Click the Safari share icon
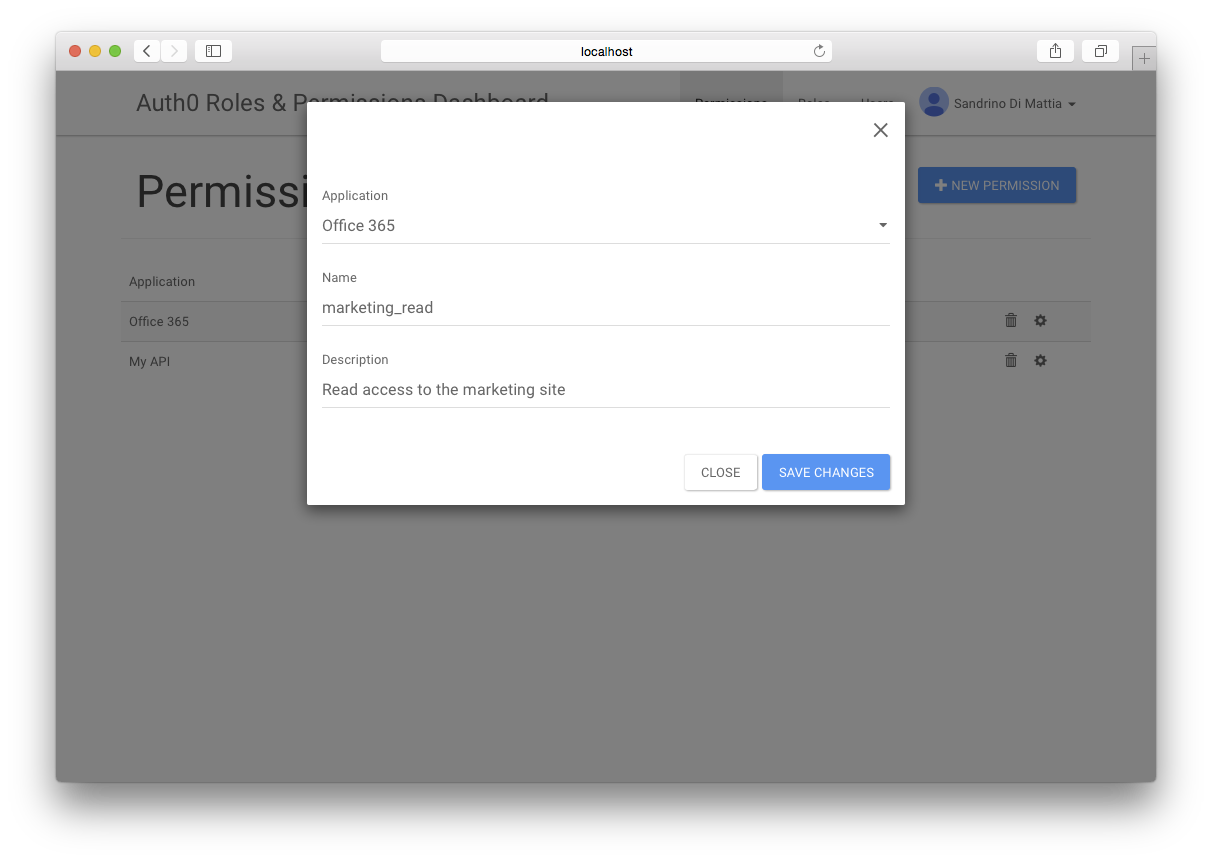This screenshot has width=1212, height=862. [x=1055, y=51]
